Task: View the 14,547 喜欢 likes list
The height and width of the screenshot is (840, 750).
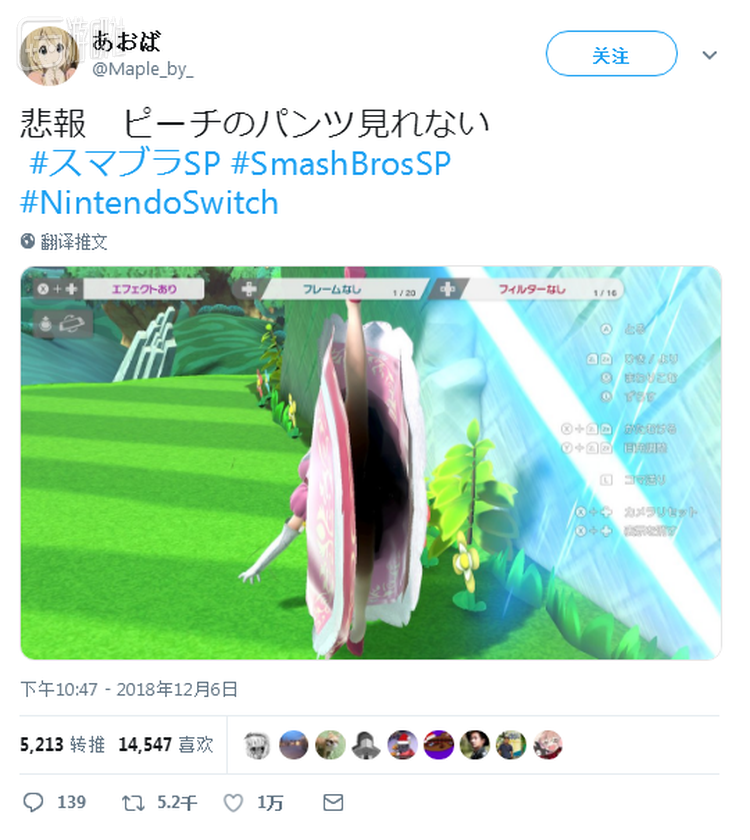Action: (166, 745)
